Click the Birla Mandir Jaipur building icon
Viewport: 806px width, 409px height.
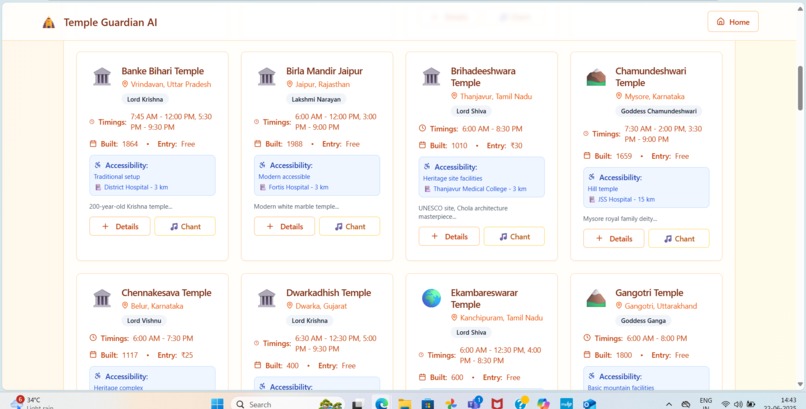coord(267,77)
